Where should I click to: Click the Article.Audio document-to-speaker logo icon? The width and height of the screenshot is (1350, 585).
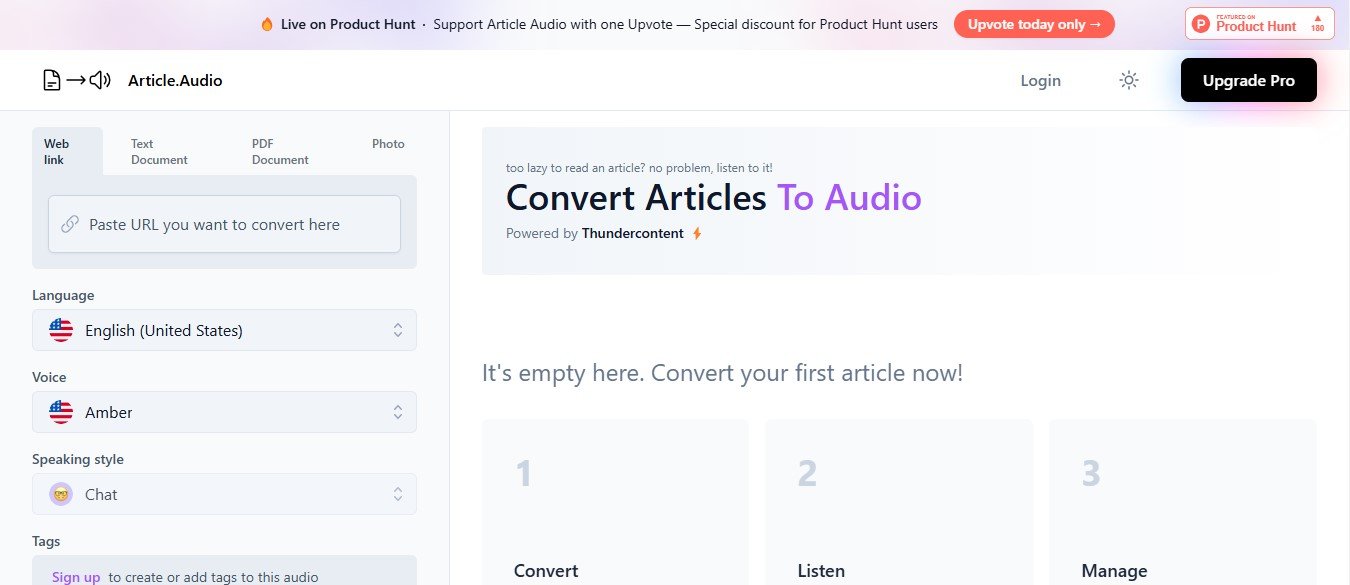coord(76,81)
